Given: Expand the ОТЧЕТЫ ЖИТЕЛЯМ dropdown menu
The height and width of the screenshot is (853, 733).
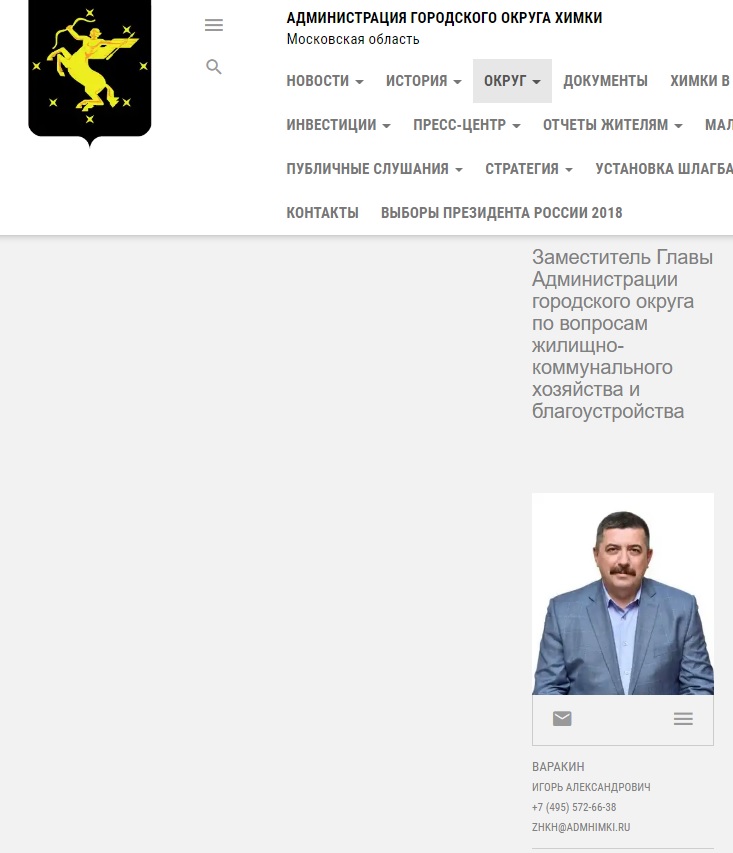Looking at the screenshot, I should tap(613, 125).
